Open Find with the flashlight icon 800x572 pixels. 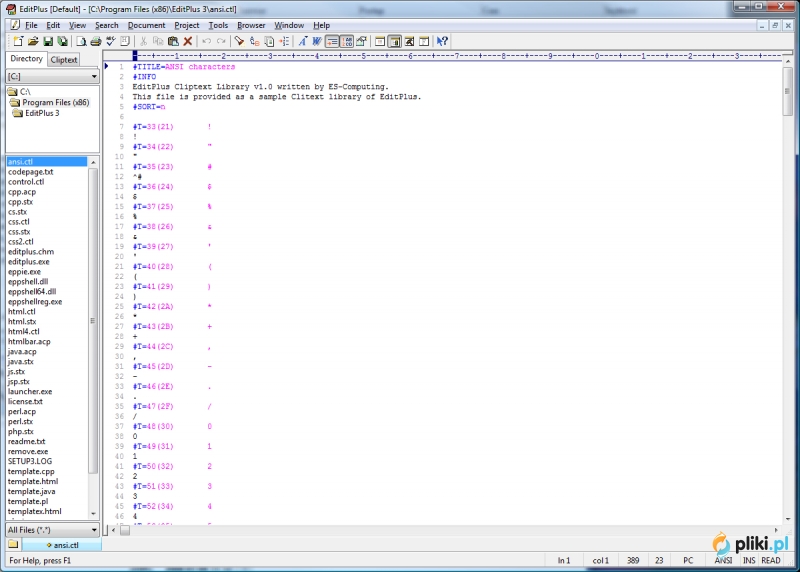click(x=239, y=41)
